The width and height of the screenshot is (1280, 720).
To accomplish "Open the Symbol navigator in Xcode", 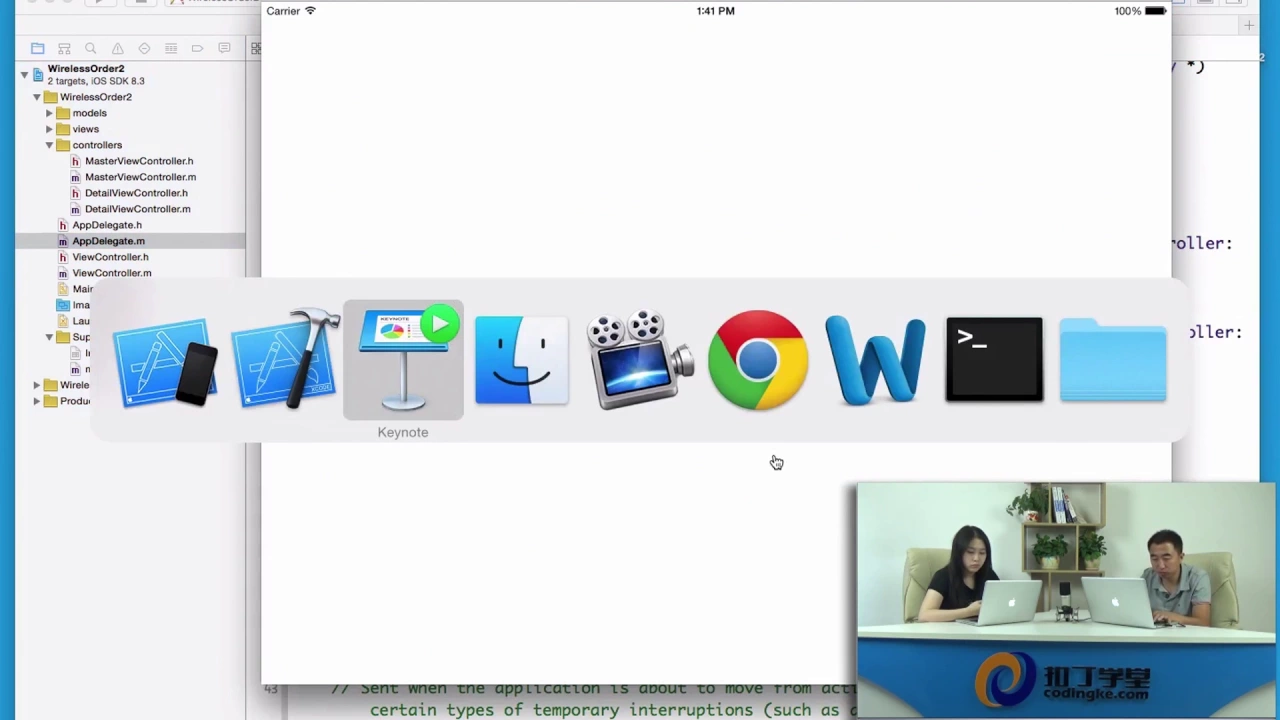I will click(x=64, y=48).
